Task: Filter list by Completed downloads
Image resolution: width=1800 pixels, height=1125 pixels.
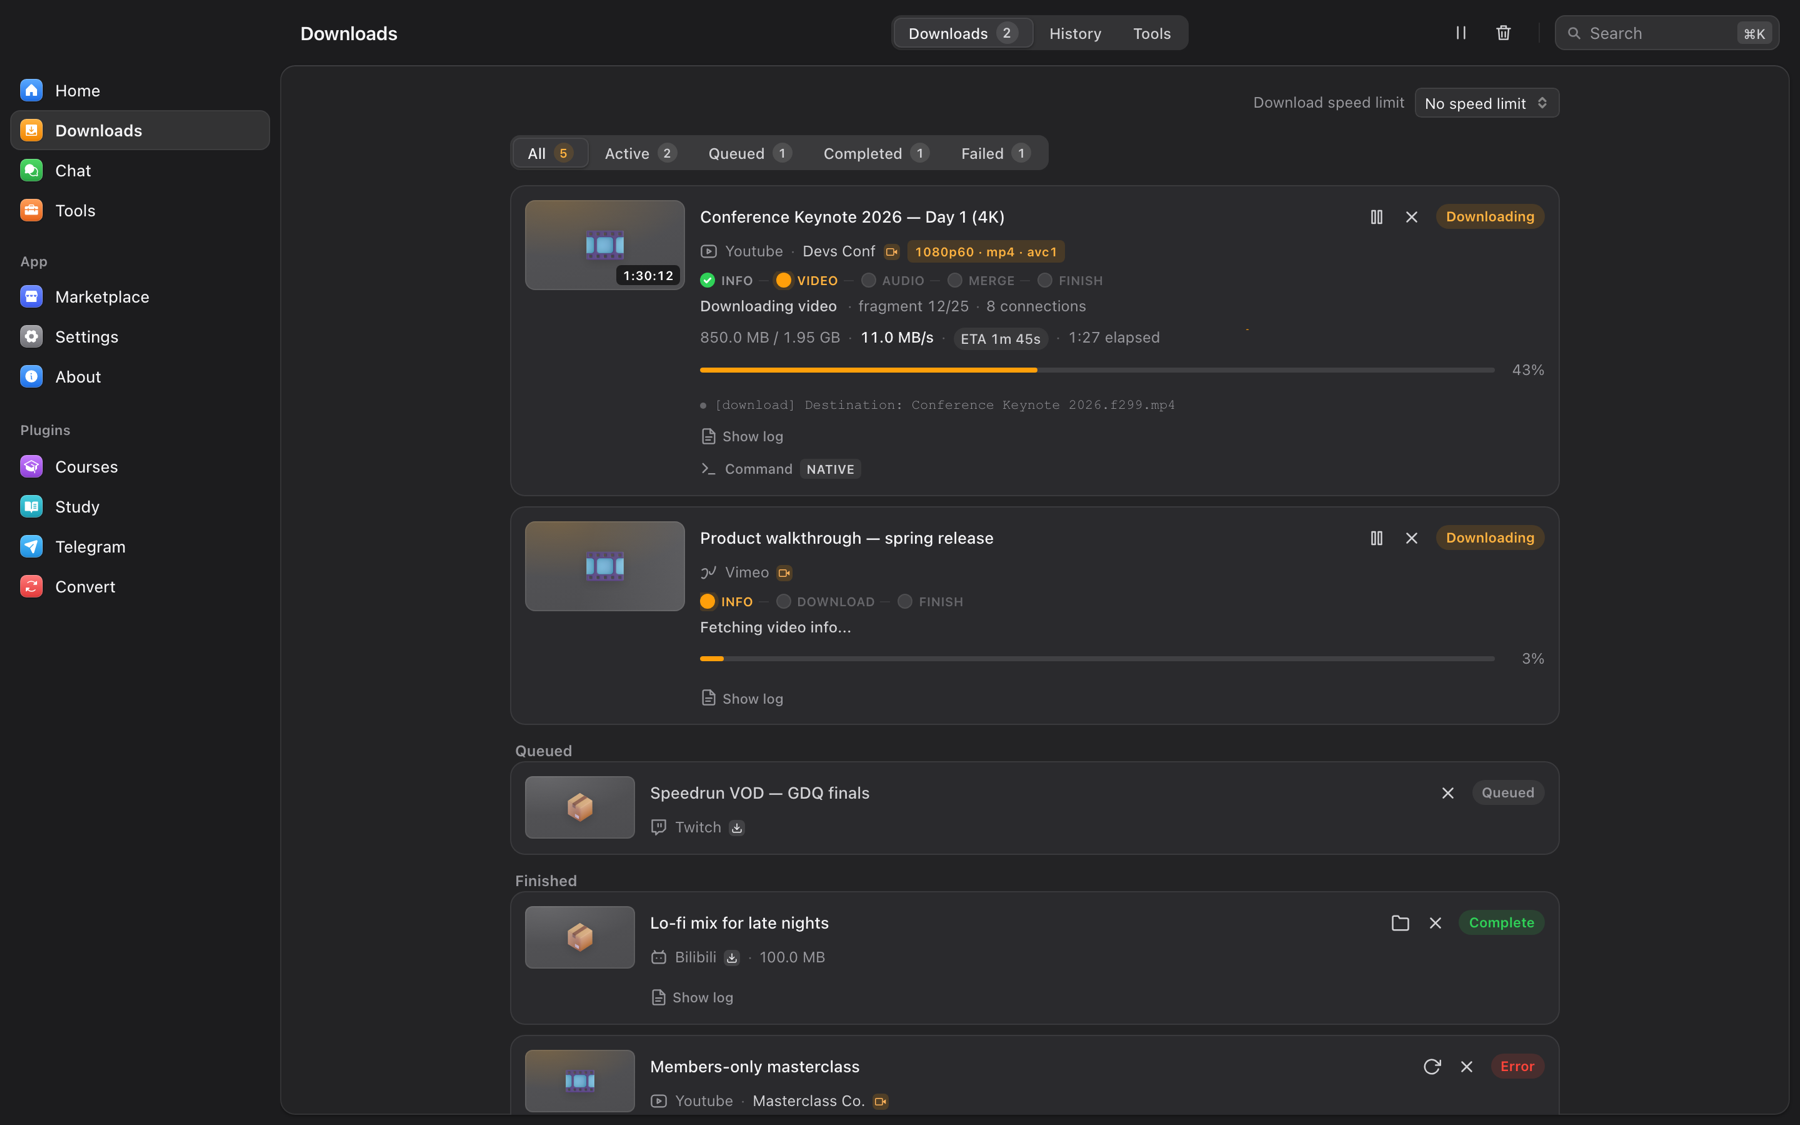Action: tap(876, 153)
